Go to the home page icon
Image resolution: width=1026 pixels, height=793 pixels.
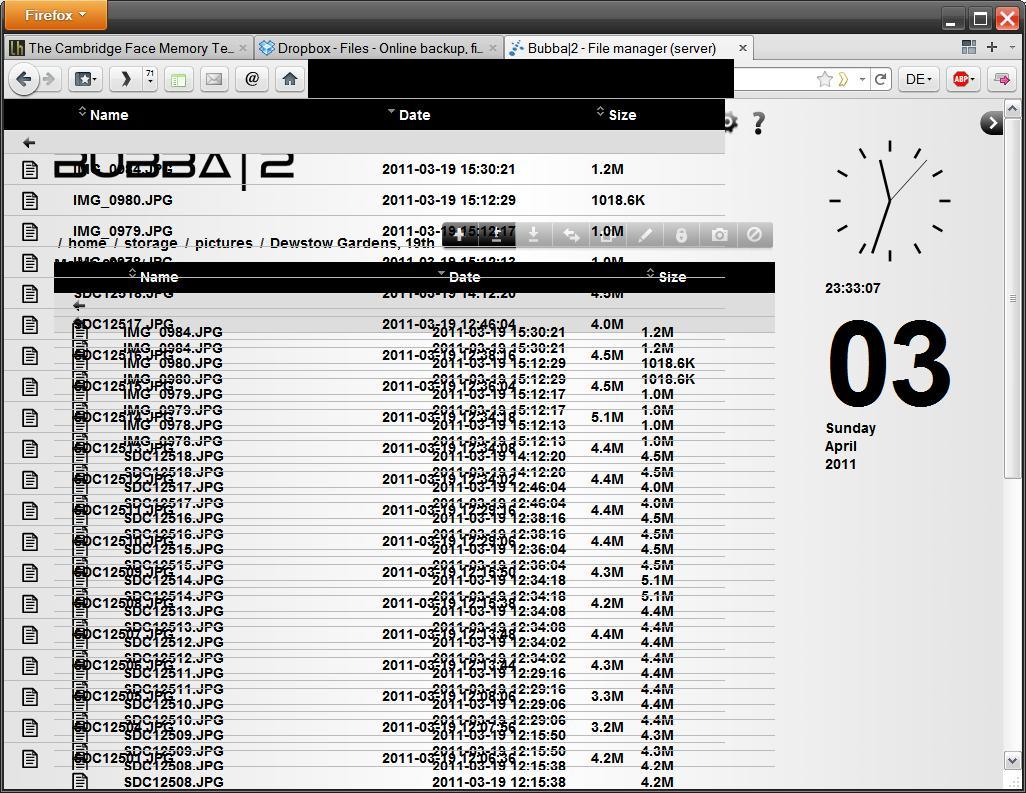(290, 79)
